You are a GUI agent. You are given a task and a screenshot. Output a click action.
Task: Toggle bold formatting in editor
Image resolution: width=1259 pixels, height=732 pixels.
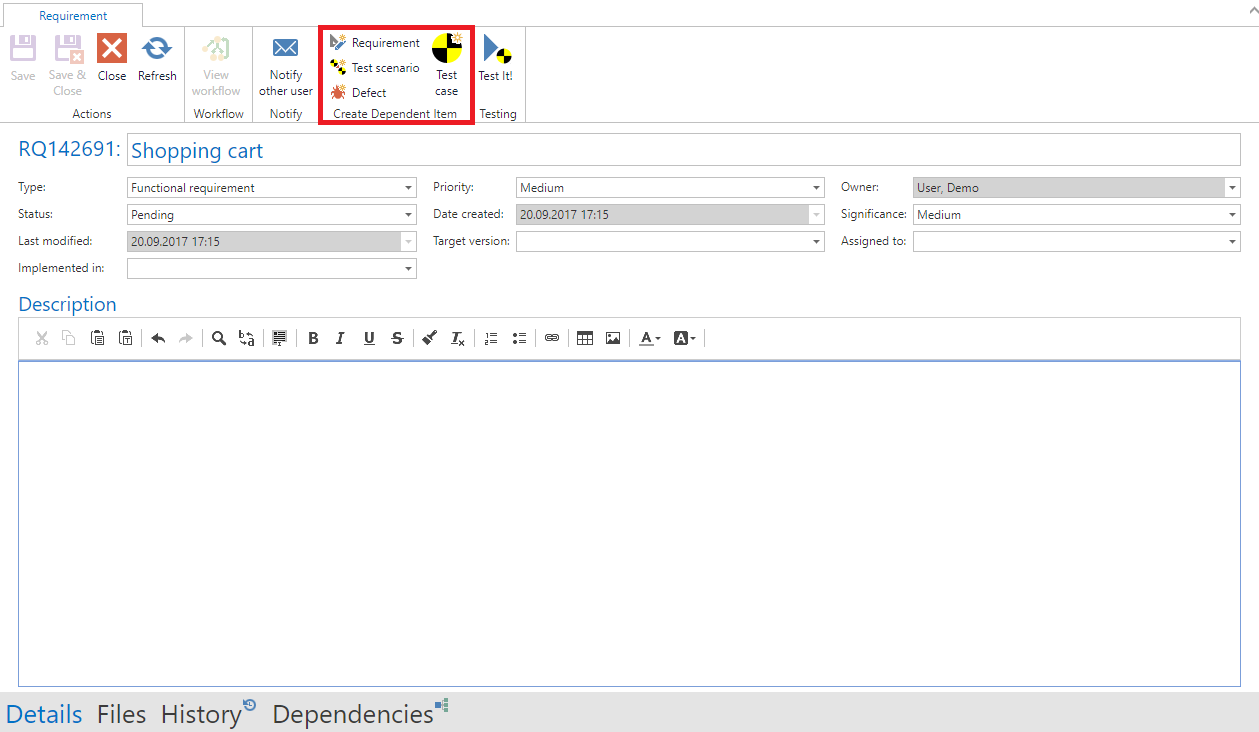tap(313, 339)
